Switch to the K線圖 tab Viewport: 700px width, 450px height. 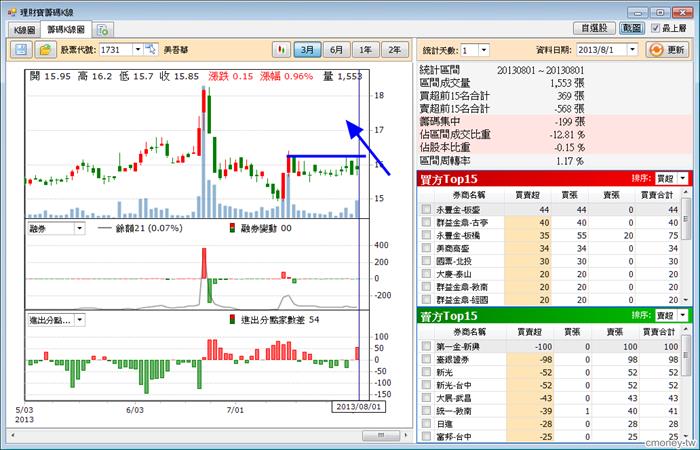click(x=22, y=31)
